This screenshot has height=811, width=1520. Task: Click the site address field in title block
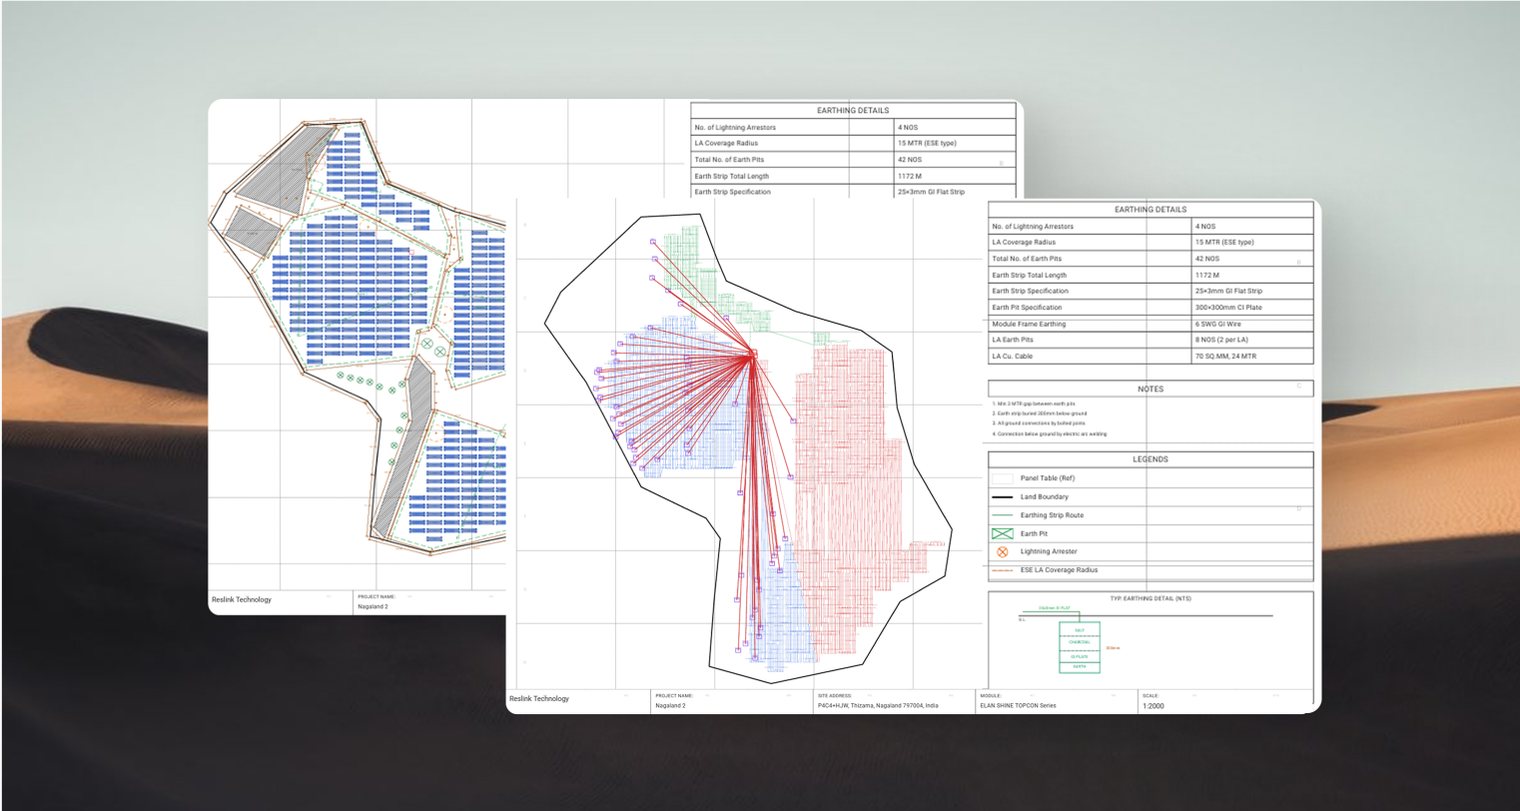coord(893,701)
